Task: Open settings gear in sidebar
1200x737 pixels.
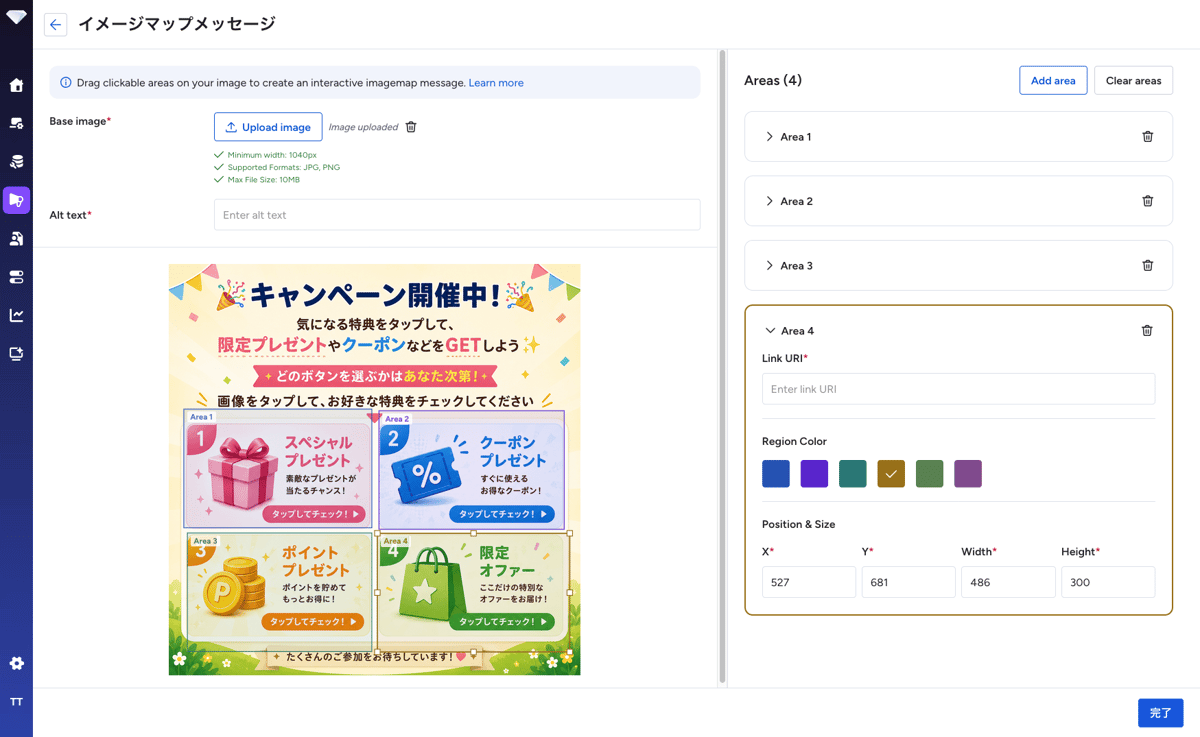Action: [16, 663]
